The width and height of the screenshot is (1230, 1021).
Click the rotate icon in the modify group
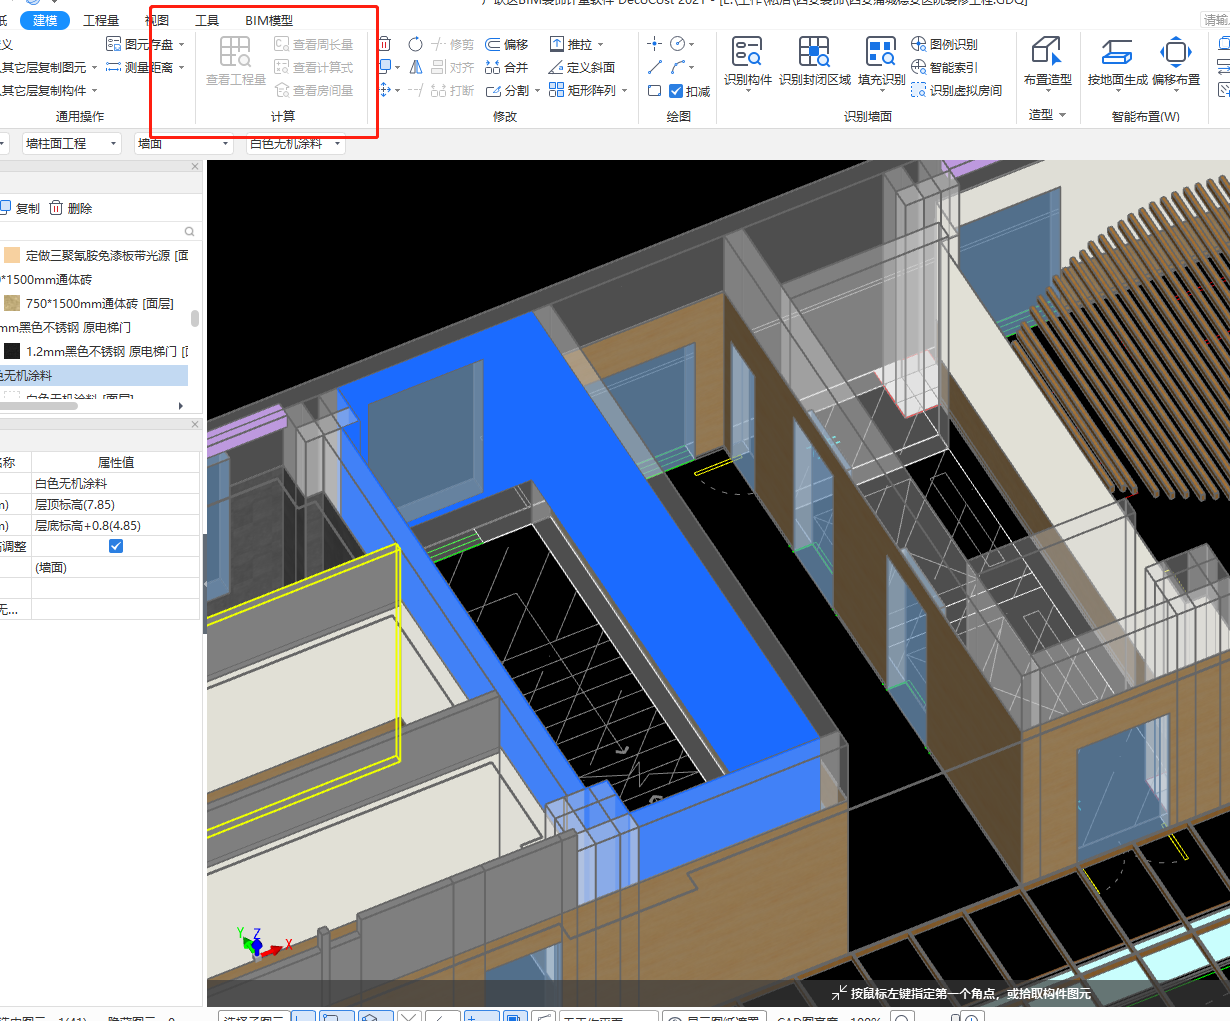pyautogui.click(x=415, y=44)
